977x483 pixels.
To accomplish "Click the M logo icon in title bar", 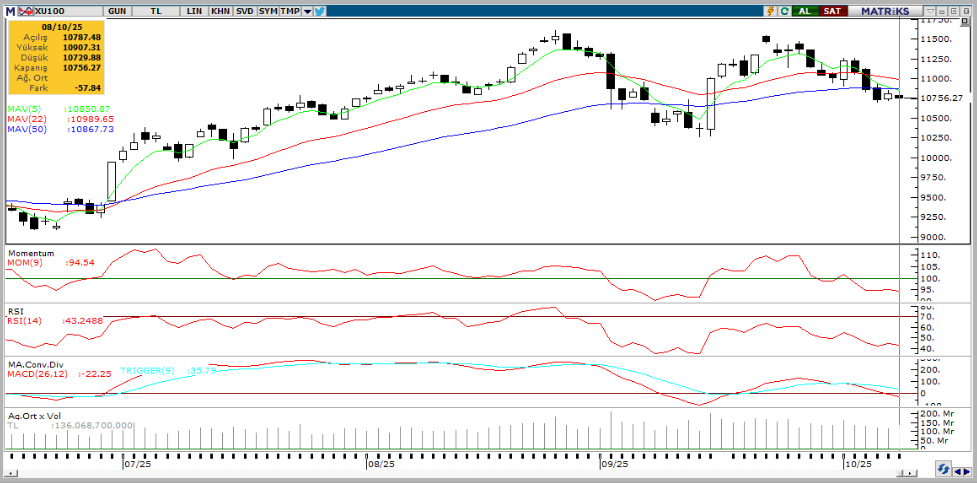I will (11, 11).
